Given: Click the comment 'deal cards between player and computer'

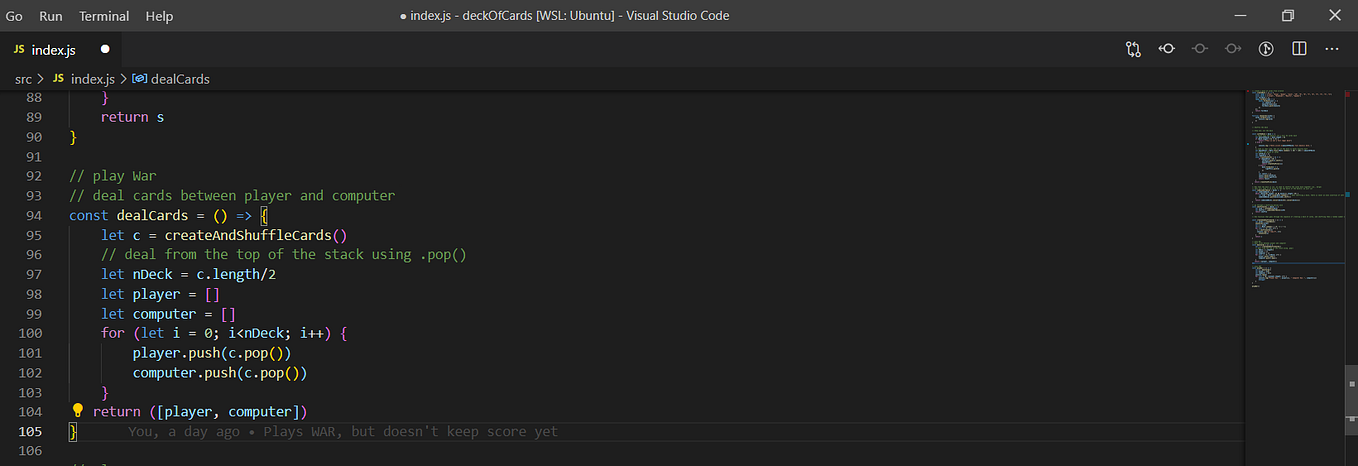Looking at the screenshot, I should tap(232, 195).
